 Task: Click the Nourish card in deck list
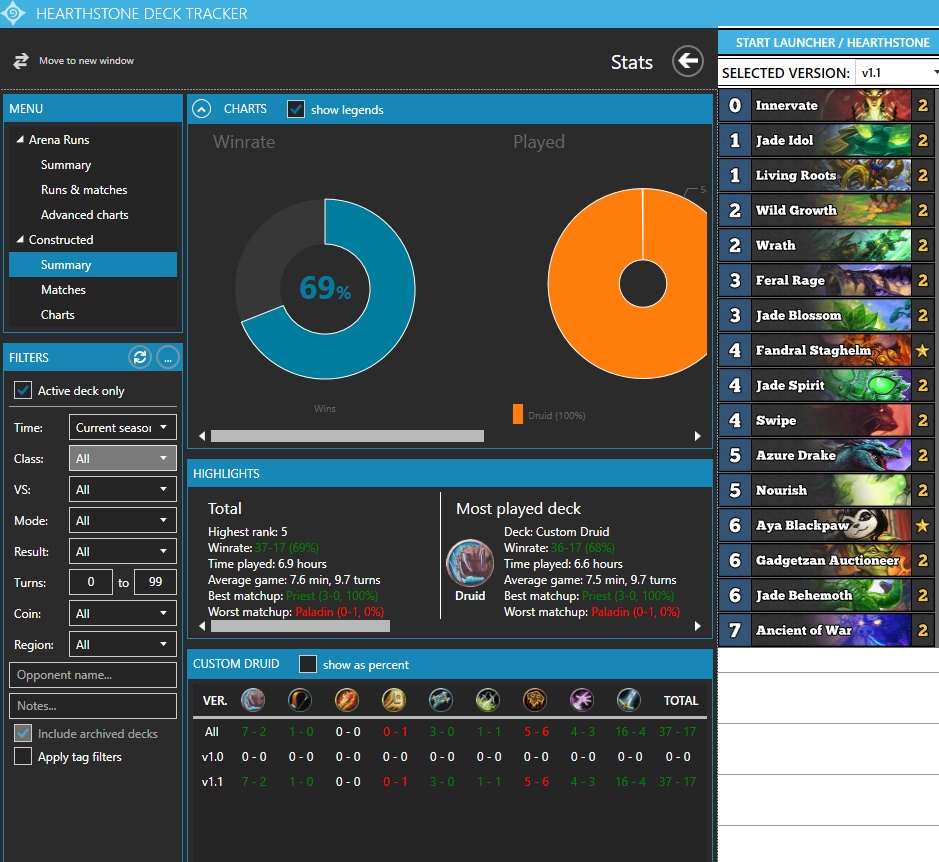click(826, 490)
